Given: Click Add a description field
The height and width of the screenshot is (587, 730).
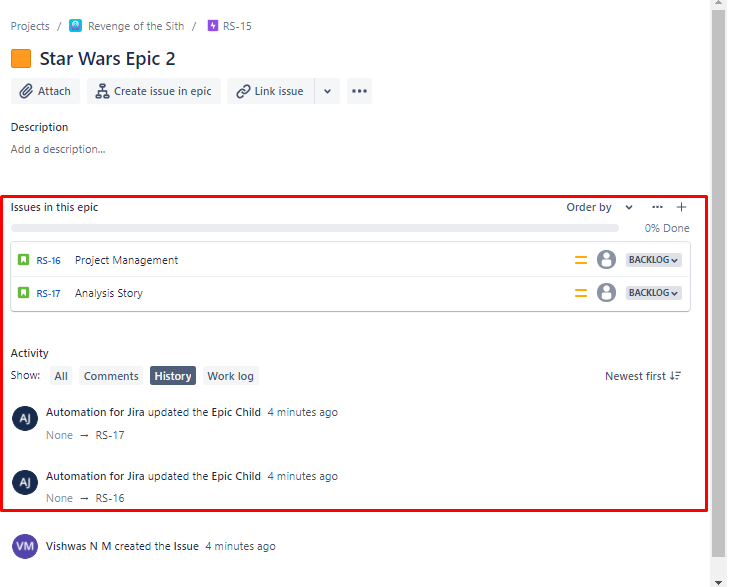Looking at the screenshot, I should 58,149.
